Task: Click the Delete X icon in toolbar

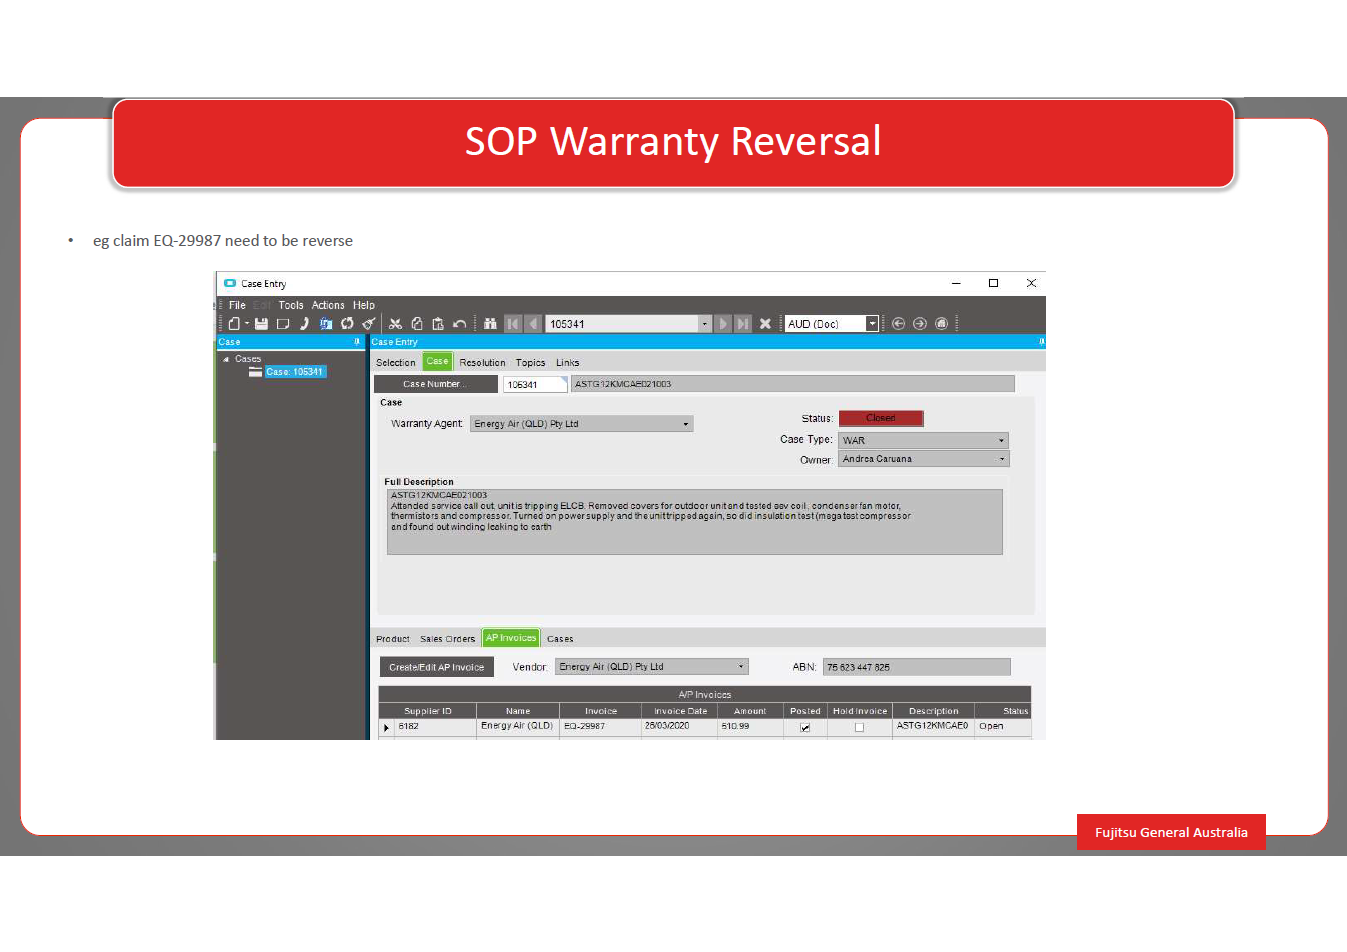Action: [x=765, y=323]
